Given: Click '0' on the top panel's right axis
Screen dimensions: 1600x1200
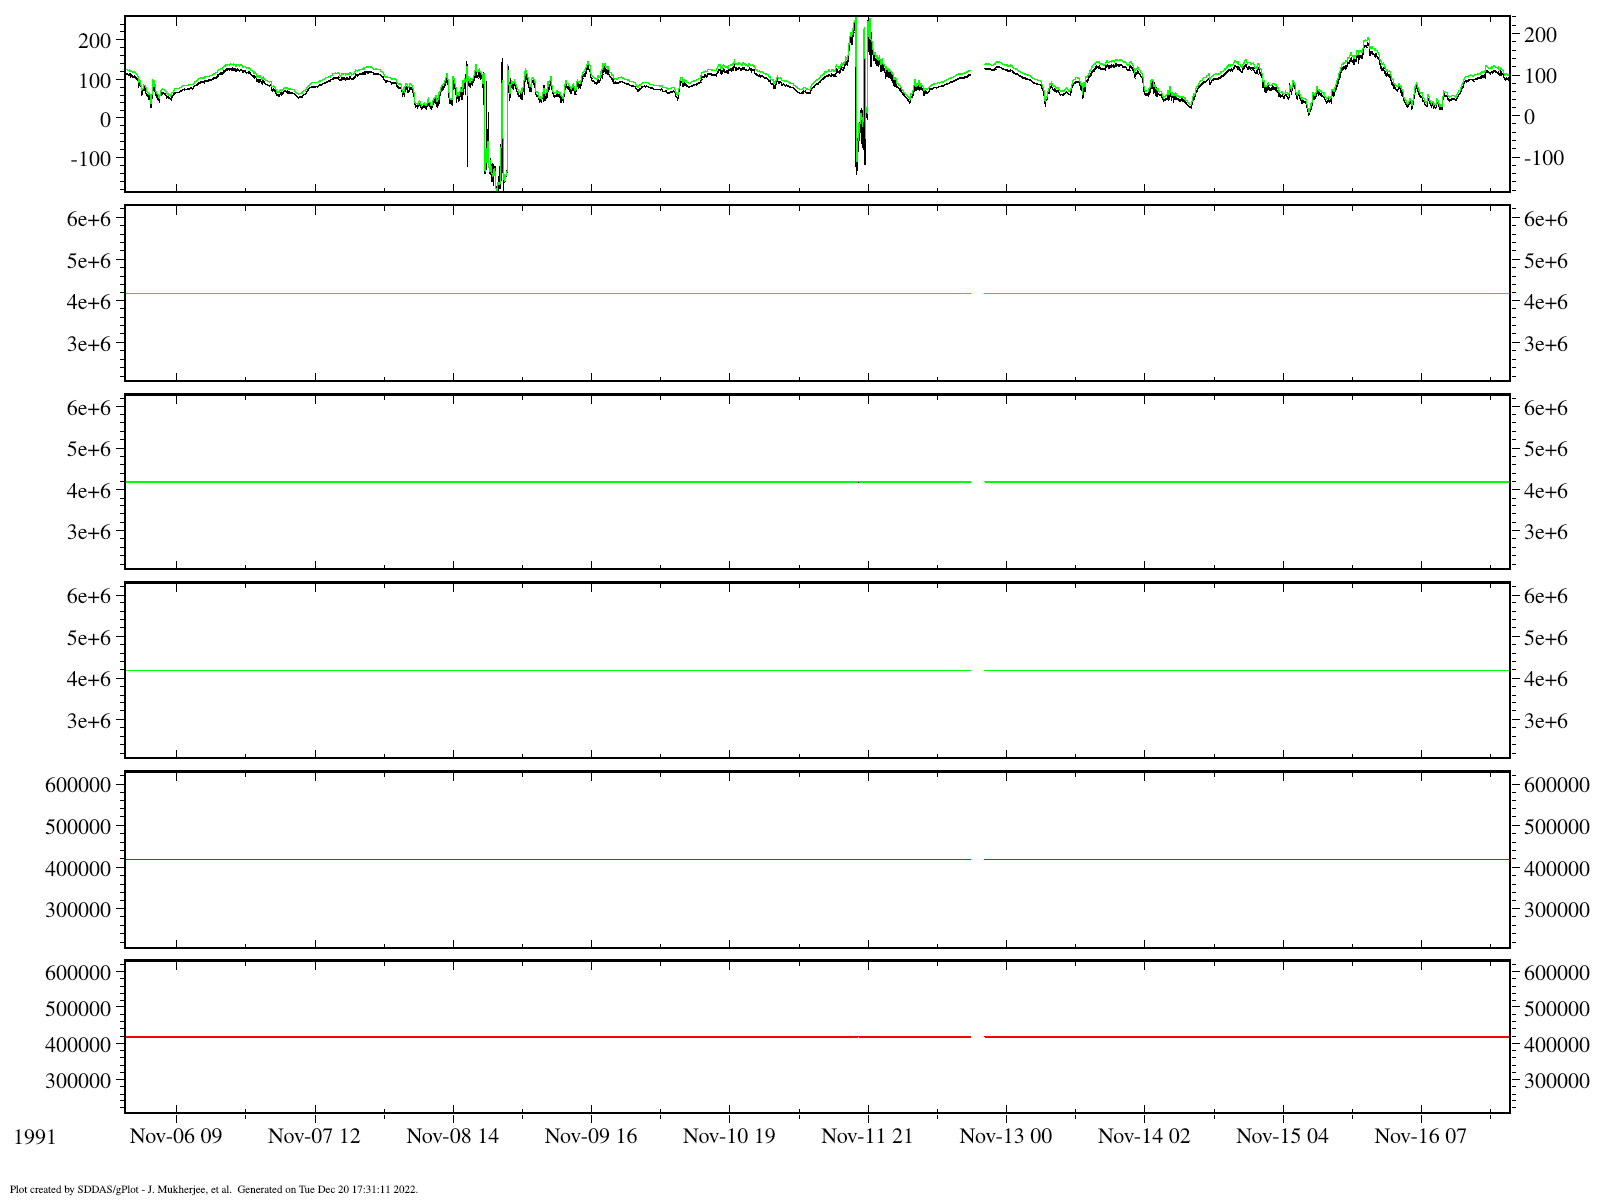Looking at the screenshot, I should [1530, 117].
